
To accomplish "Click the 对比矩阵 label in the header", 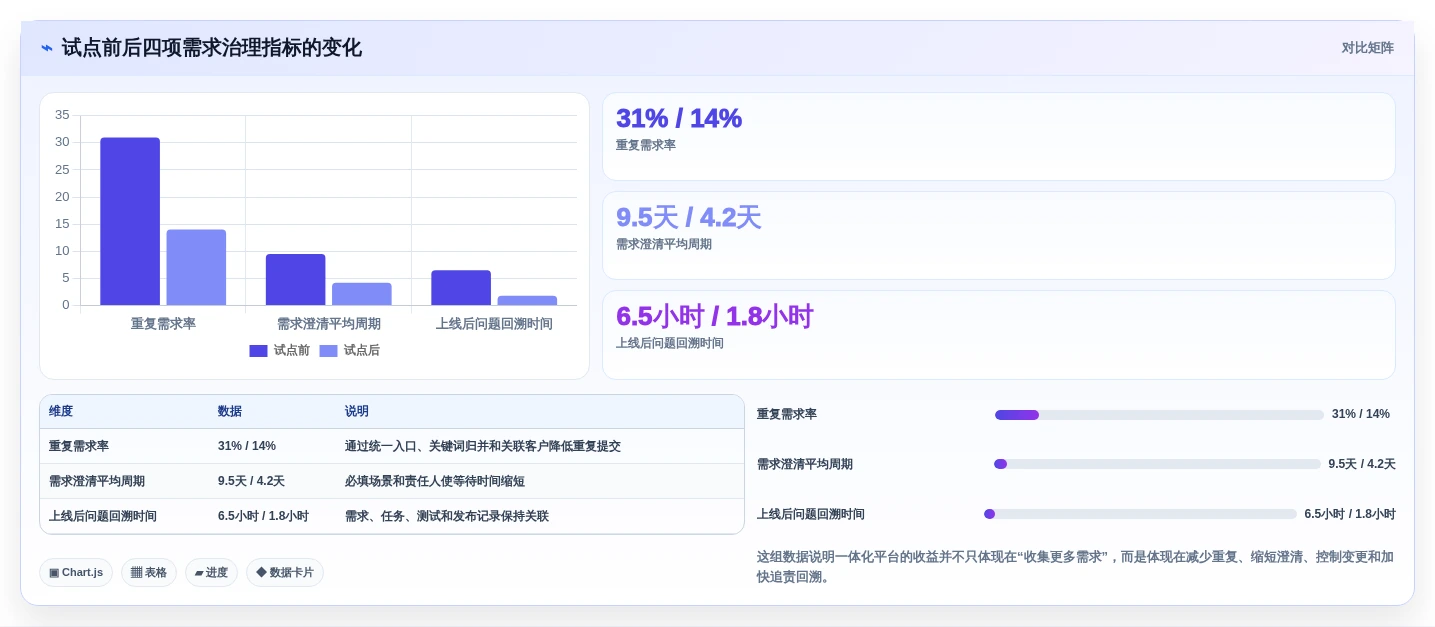I will point(1367,48).
